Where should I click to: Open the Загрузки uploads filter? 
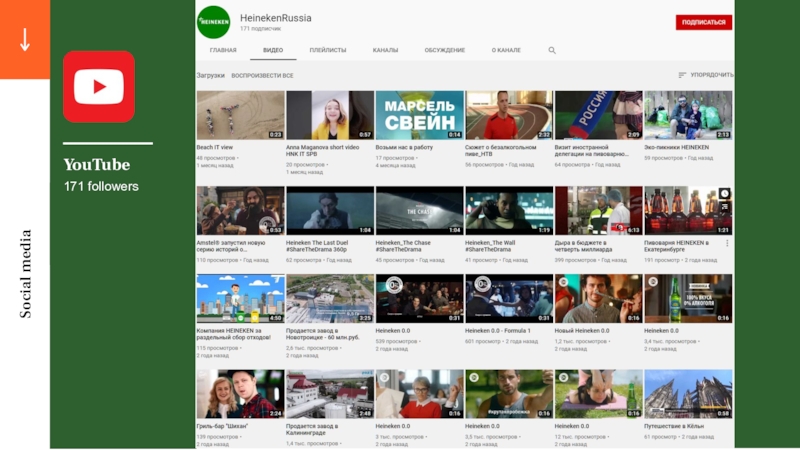210,75
